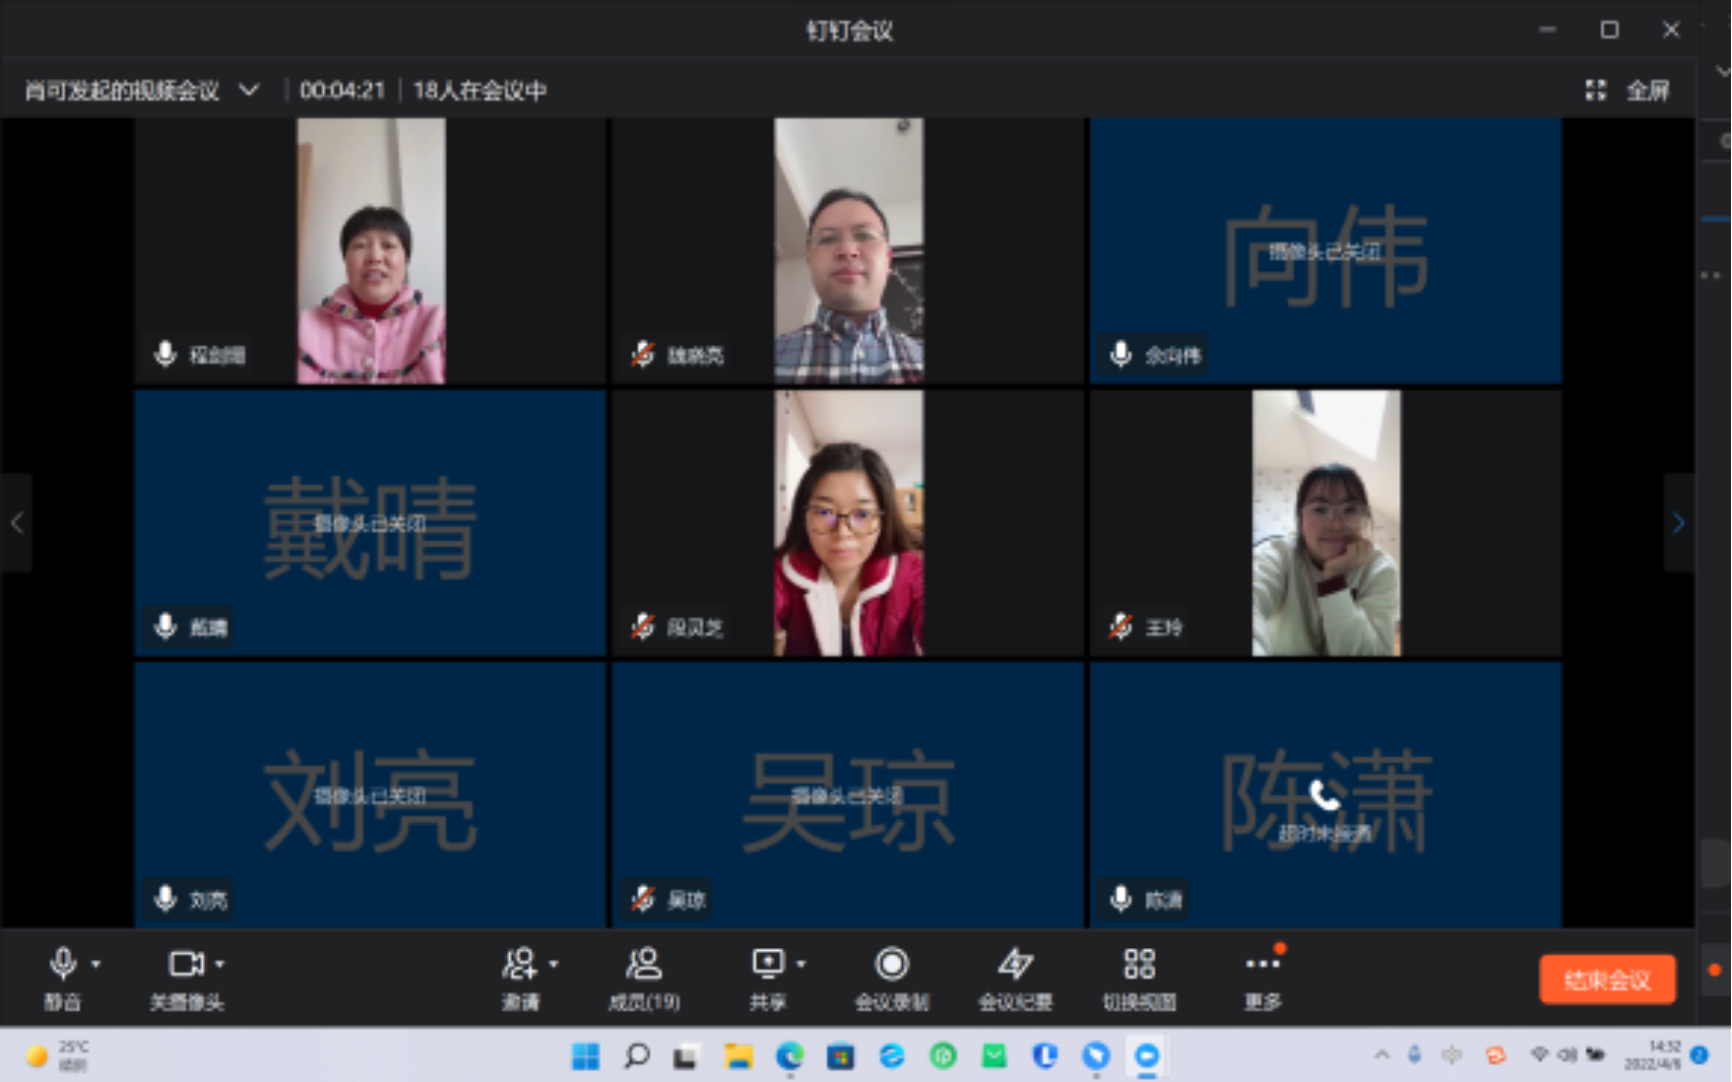The image size is (1732, 1082).
Task: Toggle mic icon on 刘亮 tile
Action: click(x=166, y=898)
